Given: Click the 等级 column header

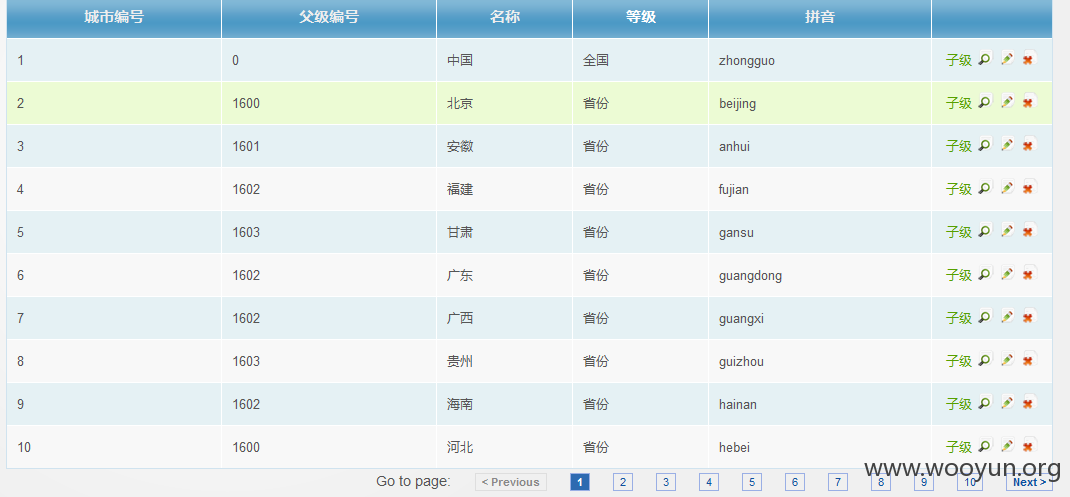Looking at the screenshot, I should click(640, 18).
